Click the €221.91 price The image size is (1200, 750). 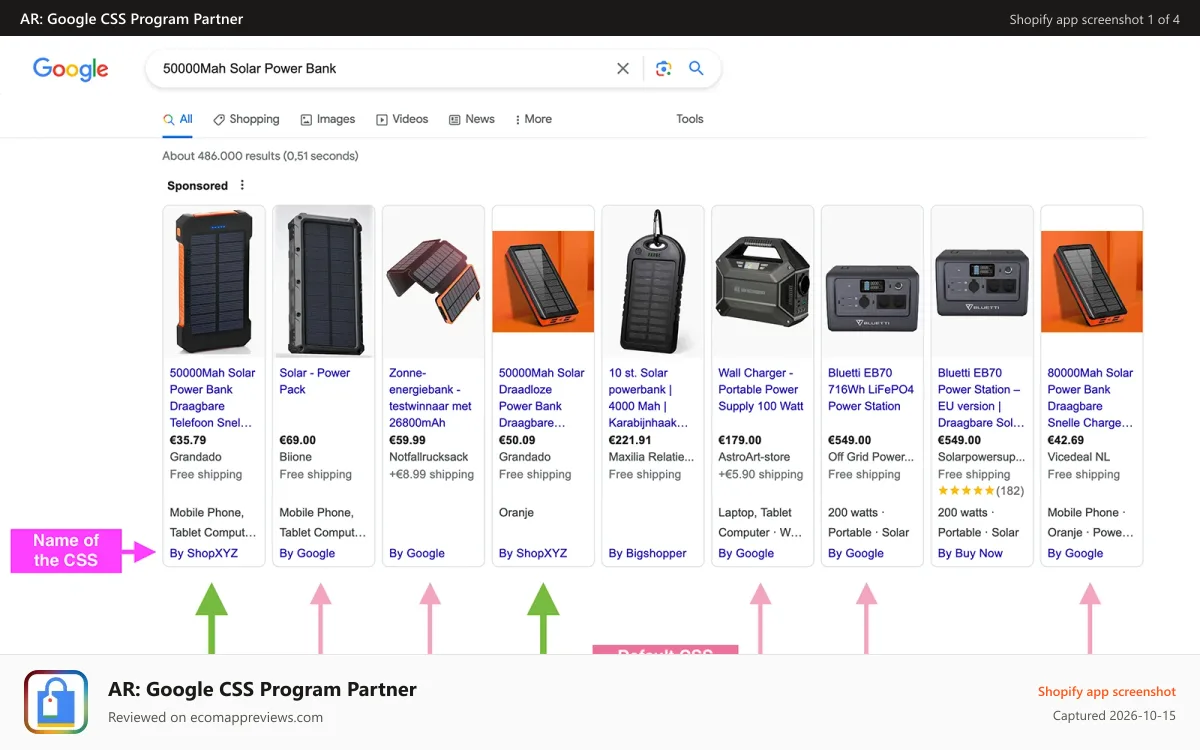pos(630,440)
